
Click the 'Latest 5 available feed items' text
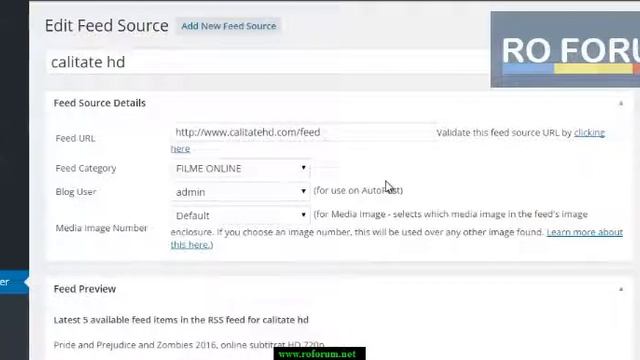pos(181,320)
